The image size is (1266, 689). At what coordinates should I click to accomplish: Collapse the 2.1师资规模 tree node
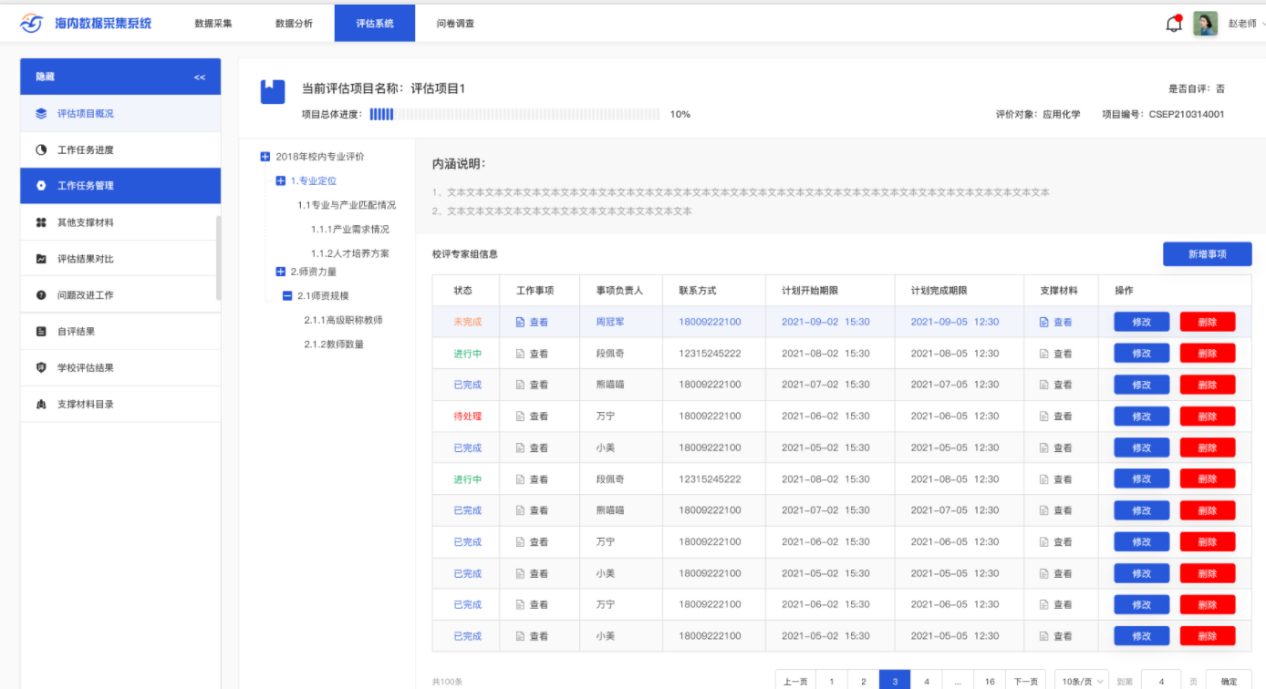point(287,296)
